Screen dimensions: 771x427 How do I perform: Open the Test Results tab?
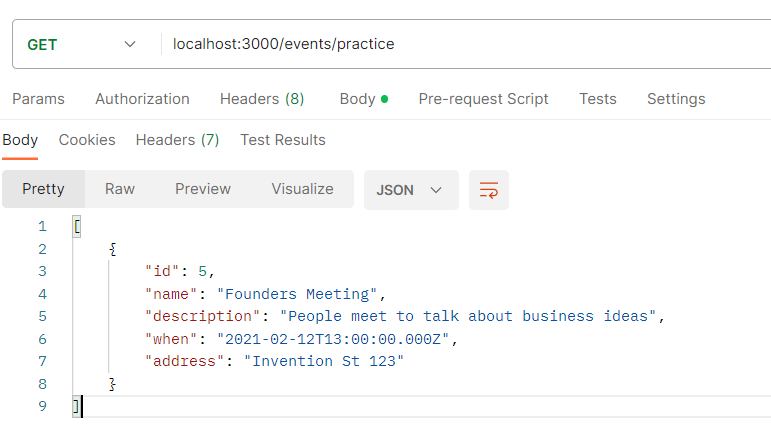pos(283,140)
